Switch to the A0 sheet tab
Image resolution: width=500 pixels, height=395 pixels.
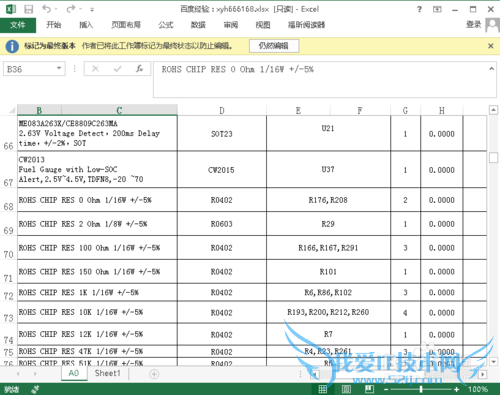74,373
